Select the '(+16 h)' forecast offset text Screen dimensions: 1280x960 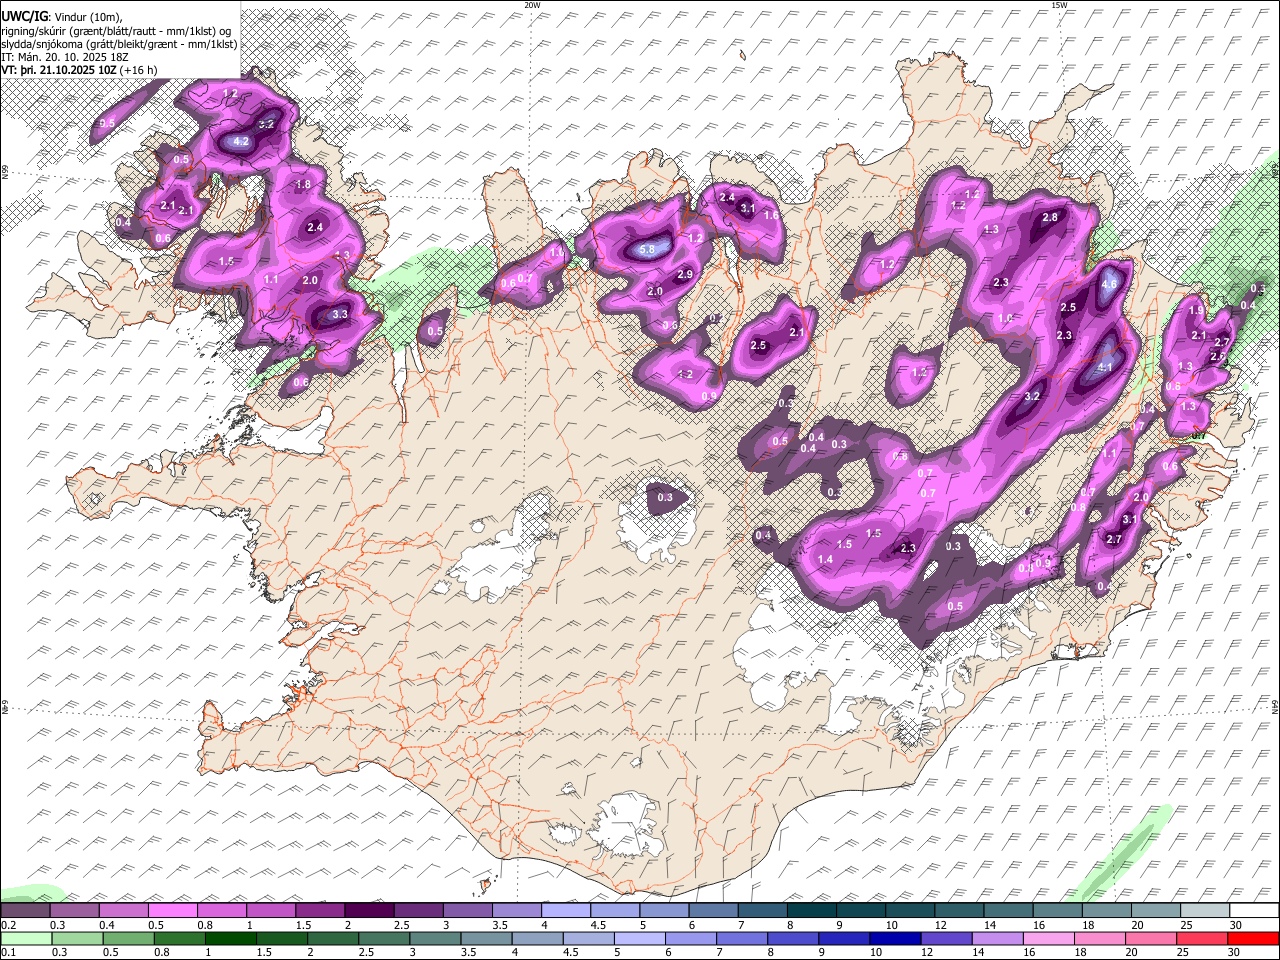139,70
